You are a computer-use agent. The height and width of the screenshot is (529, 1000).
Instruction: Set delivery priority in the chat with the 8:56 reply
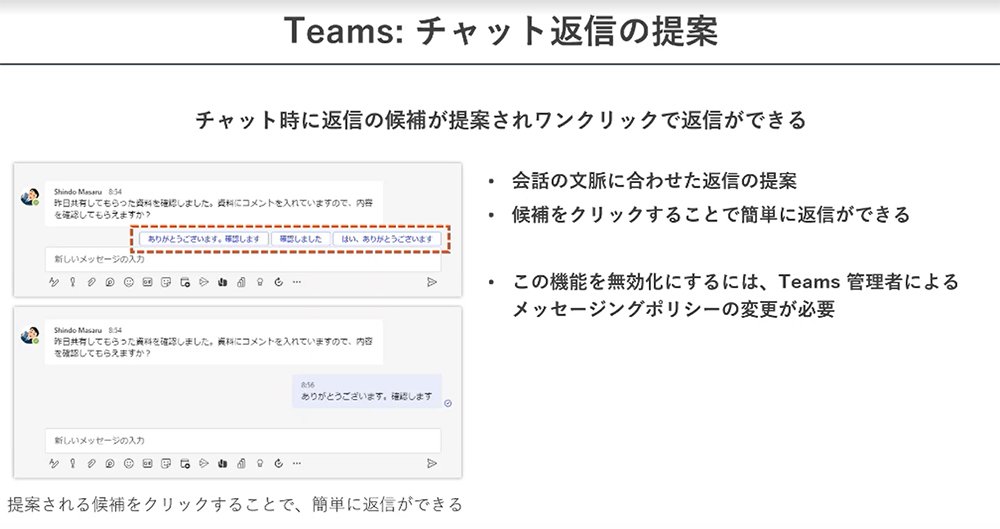(x=73, y=464)
